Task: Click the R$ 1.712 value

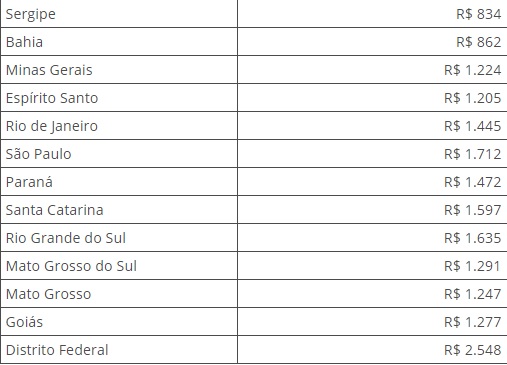Action: pos(472,154)
